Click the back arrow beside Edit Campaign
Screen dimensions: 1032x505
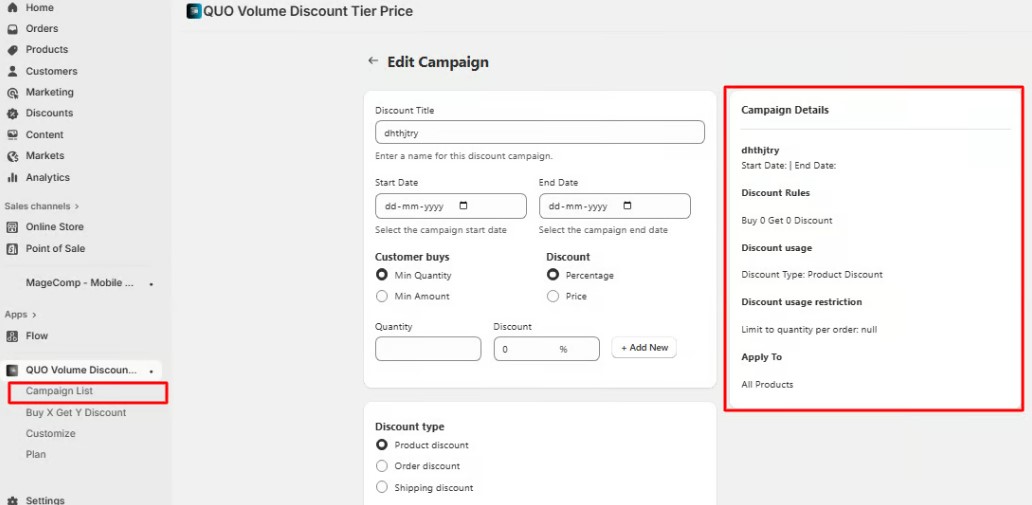pos(373,62)
